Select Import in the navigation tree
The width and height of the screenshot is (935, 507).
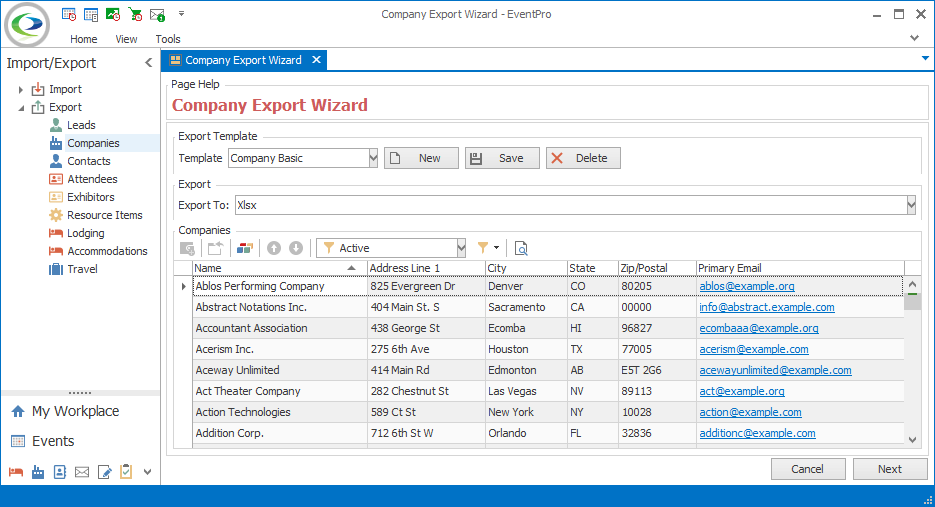coord(65,89)
